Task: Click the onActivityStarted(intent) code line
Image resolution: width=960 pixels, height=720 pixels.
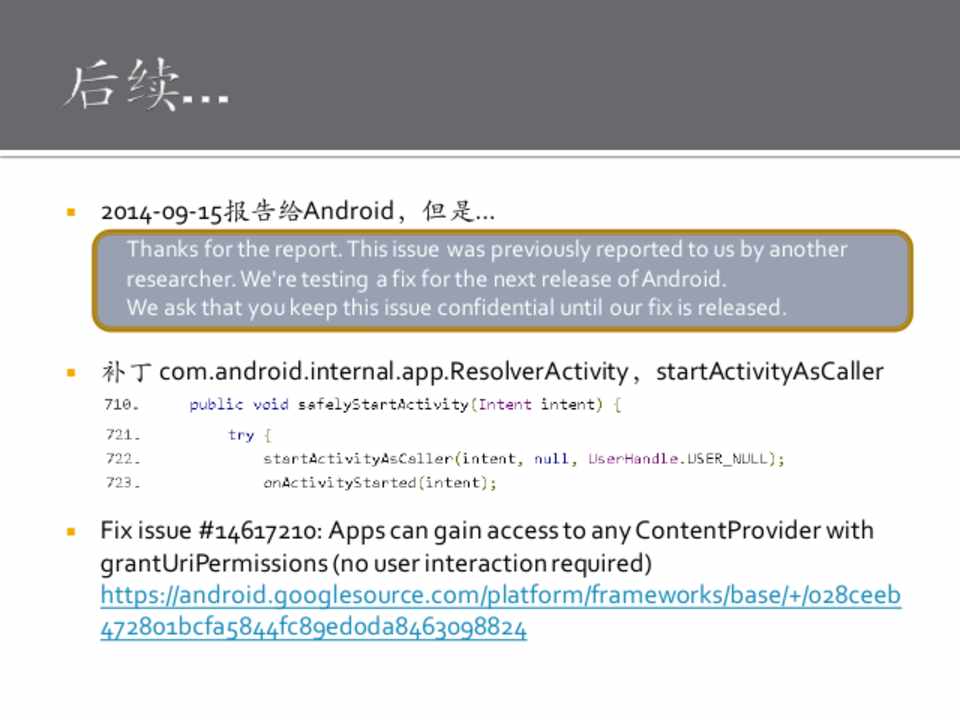Action: click(379, 483)
